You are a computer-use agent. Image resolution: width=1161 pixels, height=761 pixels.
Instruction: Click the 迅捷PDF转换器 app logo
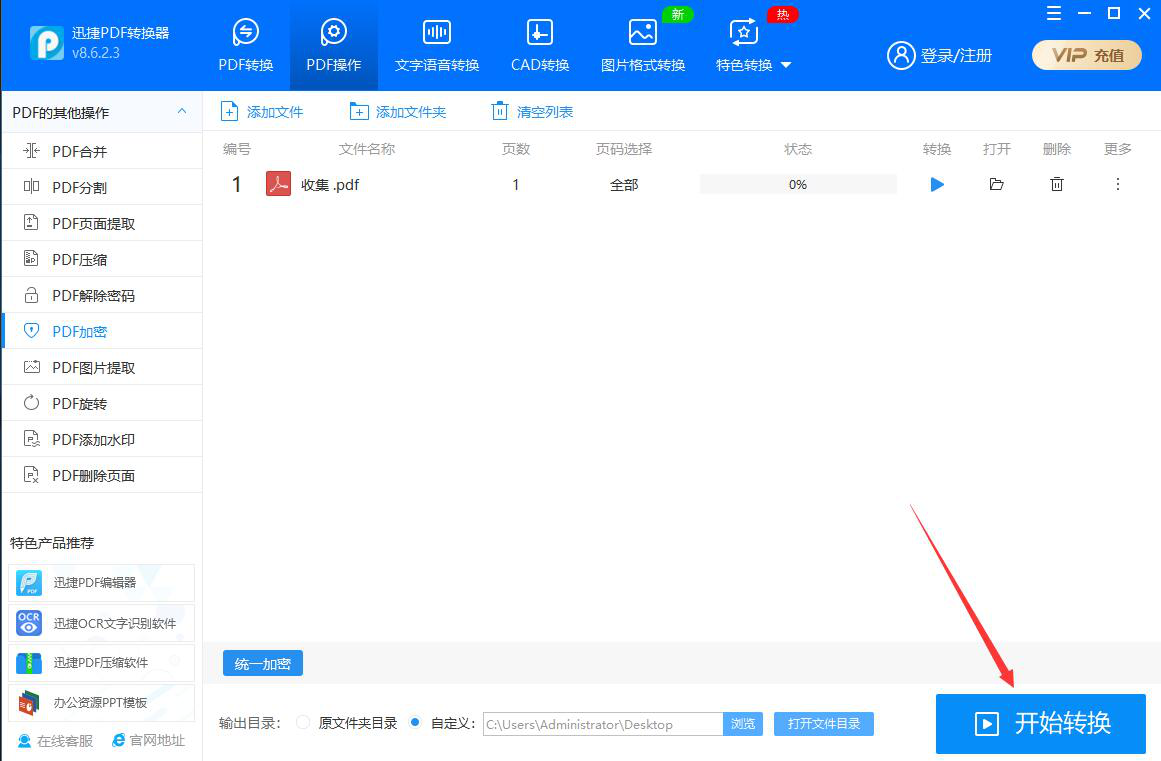point(47,43)
